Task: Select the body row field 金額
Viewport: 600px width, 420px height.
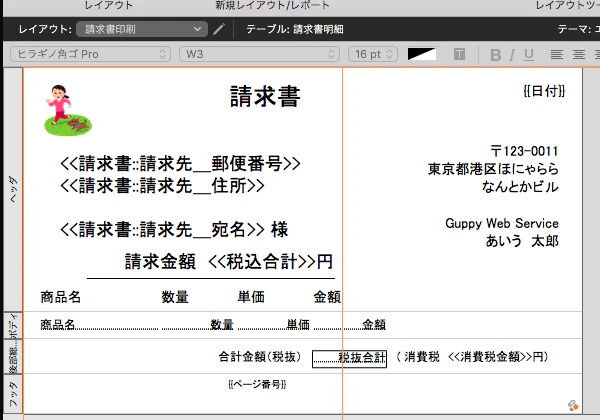Action: [x=350, y=324]
